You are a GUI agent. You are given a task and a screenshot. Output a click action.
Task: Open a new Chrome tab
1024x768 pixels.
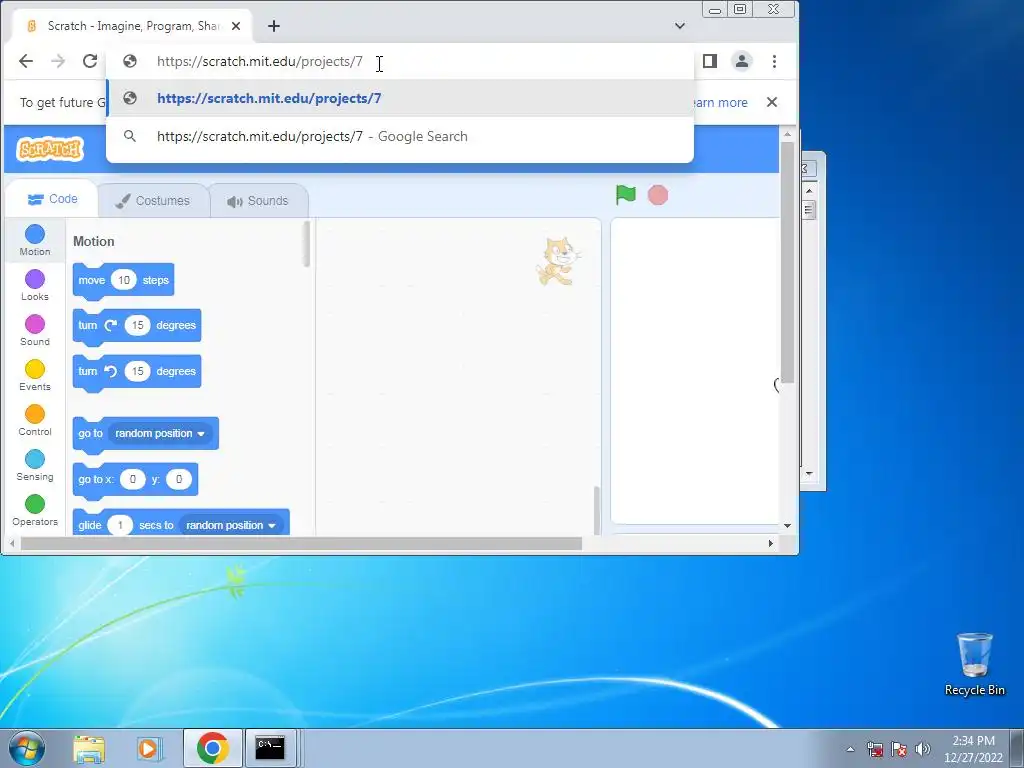click(274, 26)
